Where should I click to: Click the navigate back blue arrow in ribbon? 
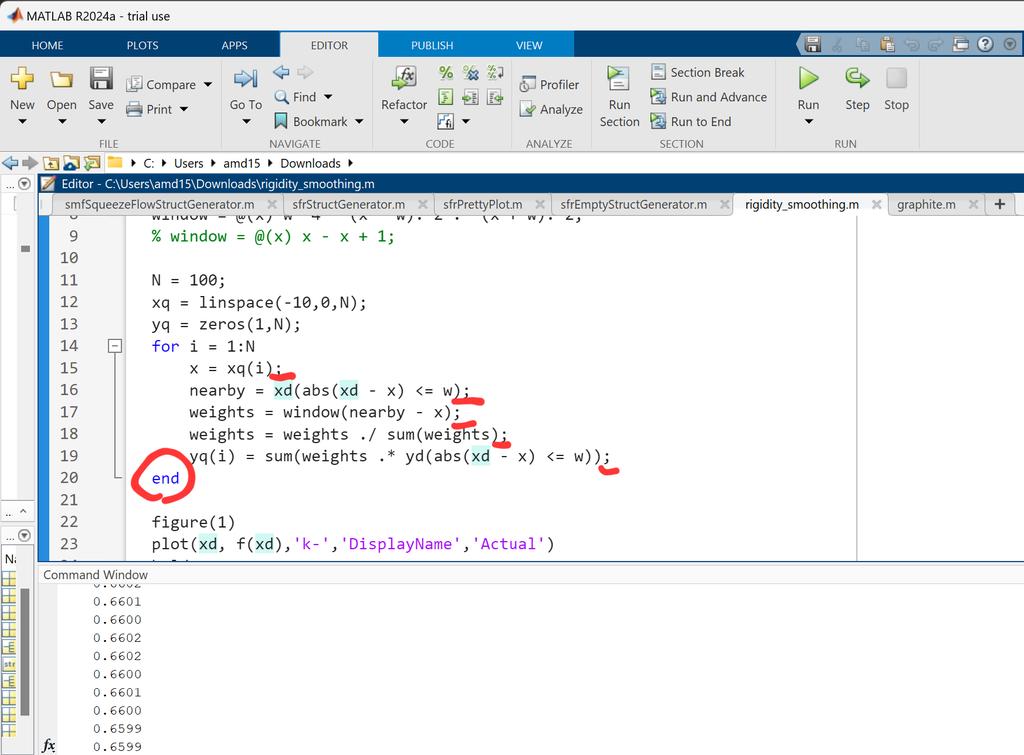281,72
